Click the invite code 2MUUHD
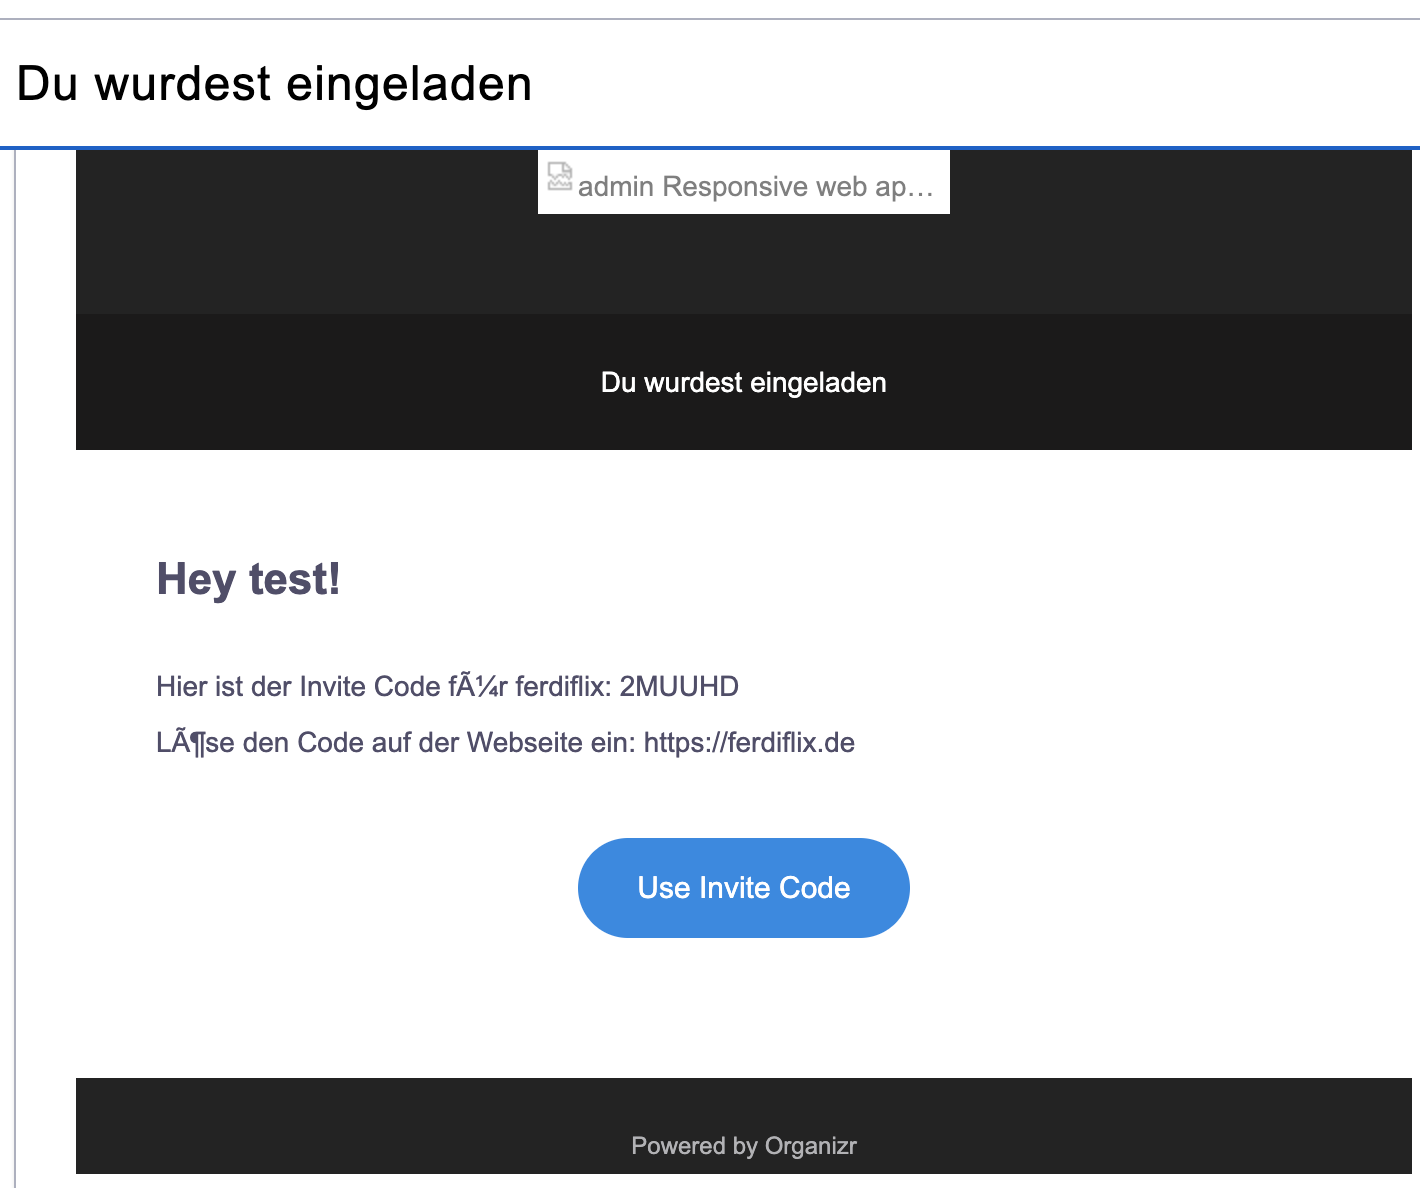This screenshot has height=1188, width=1420. click(x=679, y=687)
